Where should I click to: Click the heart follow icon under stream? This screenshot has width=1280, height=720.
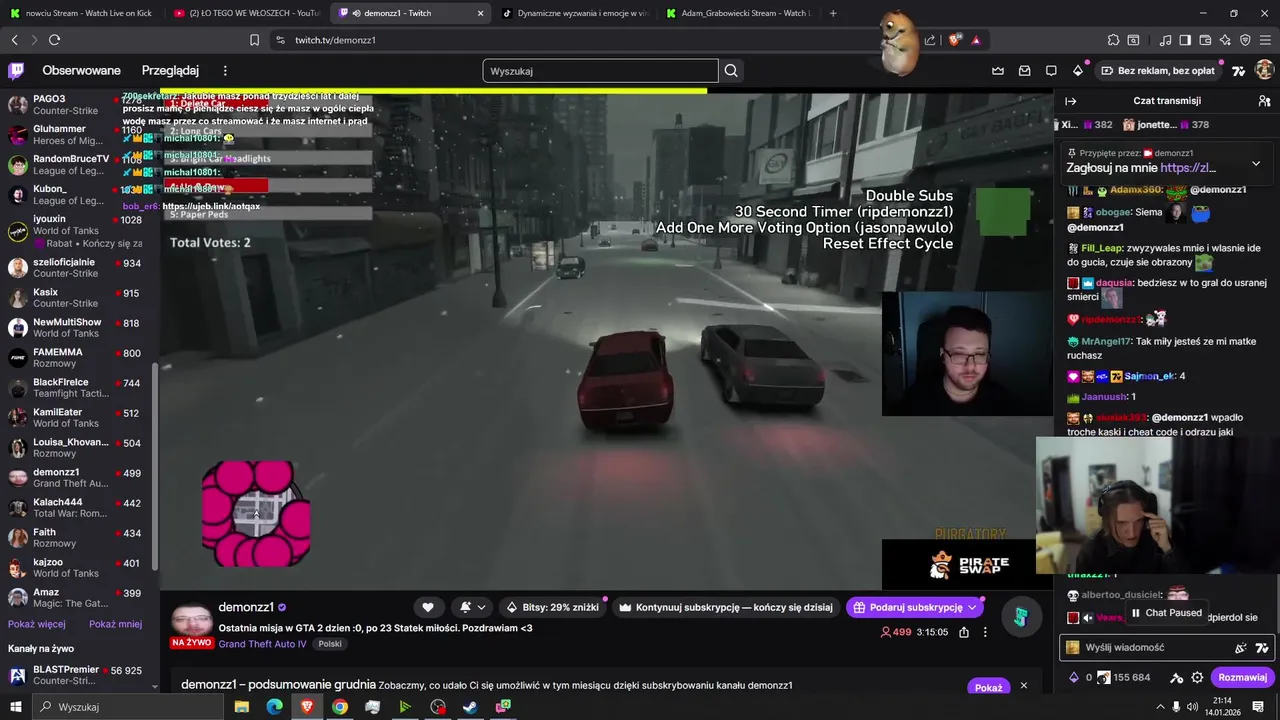428,607
